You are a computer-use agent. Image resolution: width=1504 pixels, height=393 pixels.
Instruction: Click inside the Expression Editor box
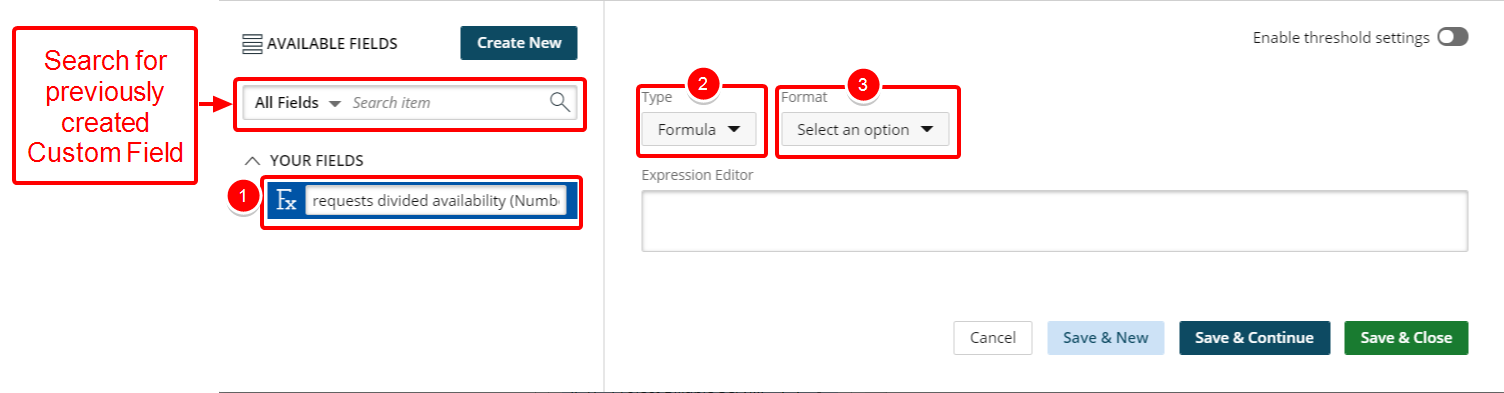1054,221
